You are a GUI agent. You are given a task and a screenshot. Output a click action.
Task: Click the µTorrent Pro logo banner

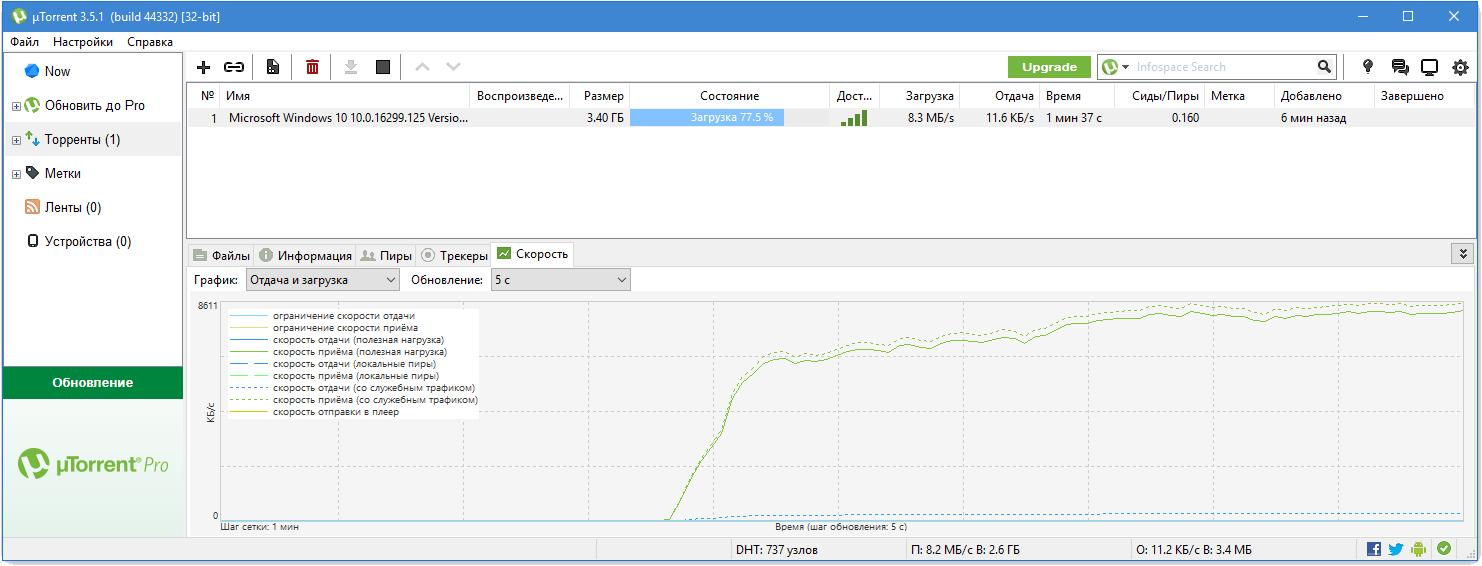point(93,464)
